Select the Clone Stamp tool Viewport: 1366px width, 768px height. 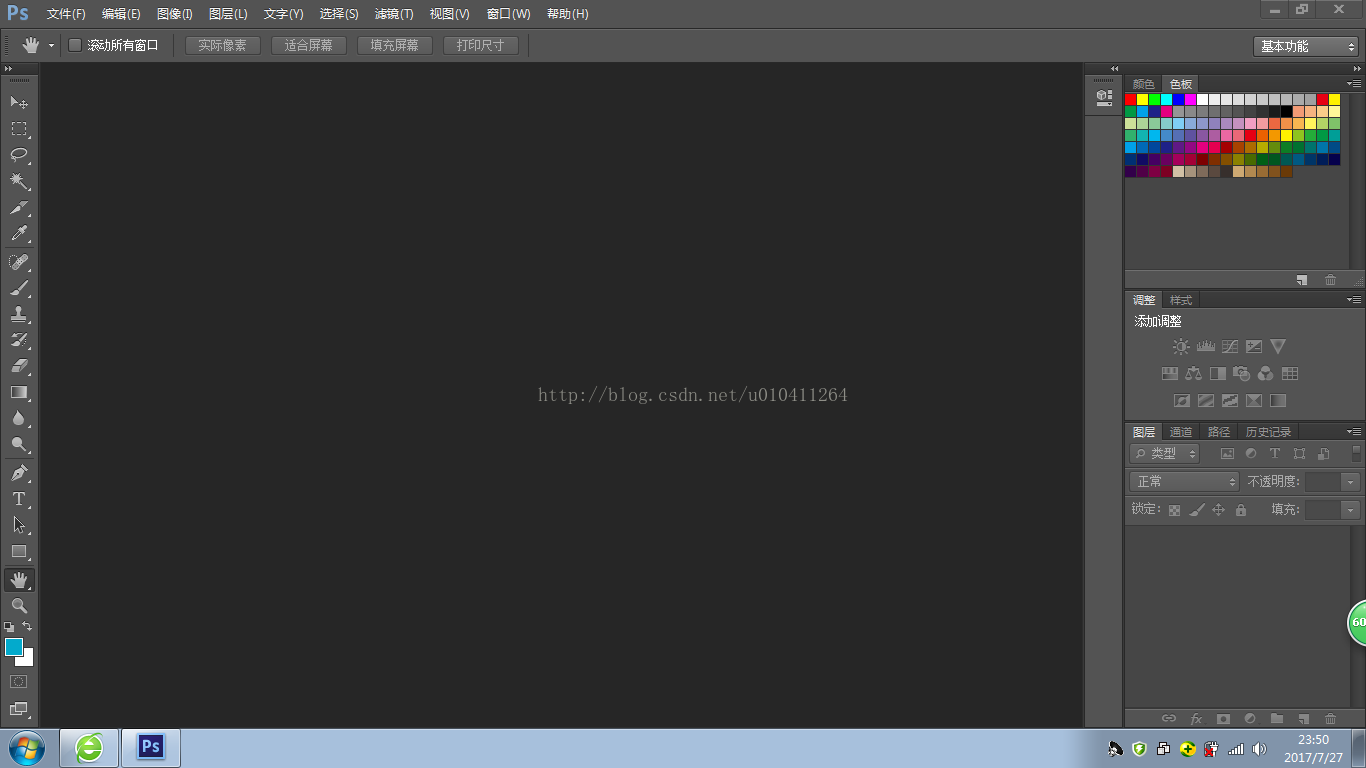tap(19, 314)
